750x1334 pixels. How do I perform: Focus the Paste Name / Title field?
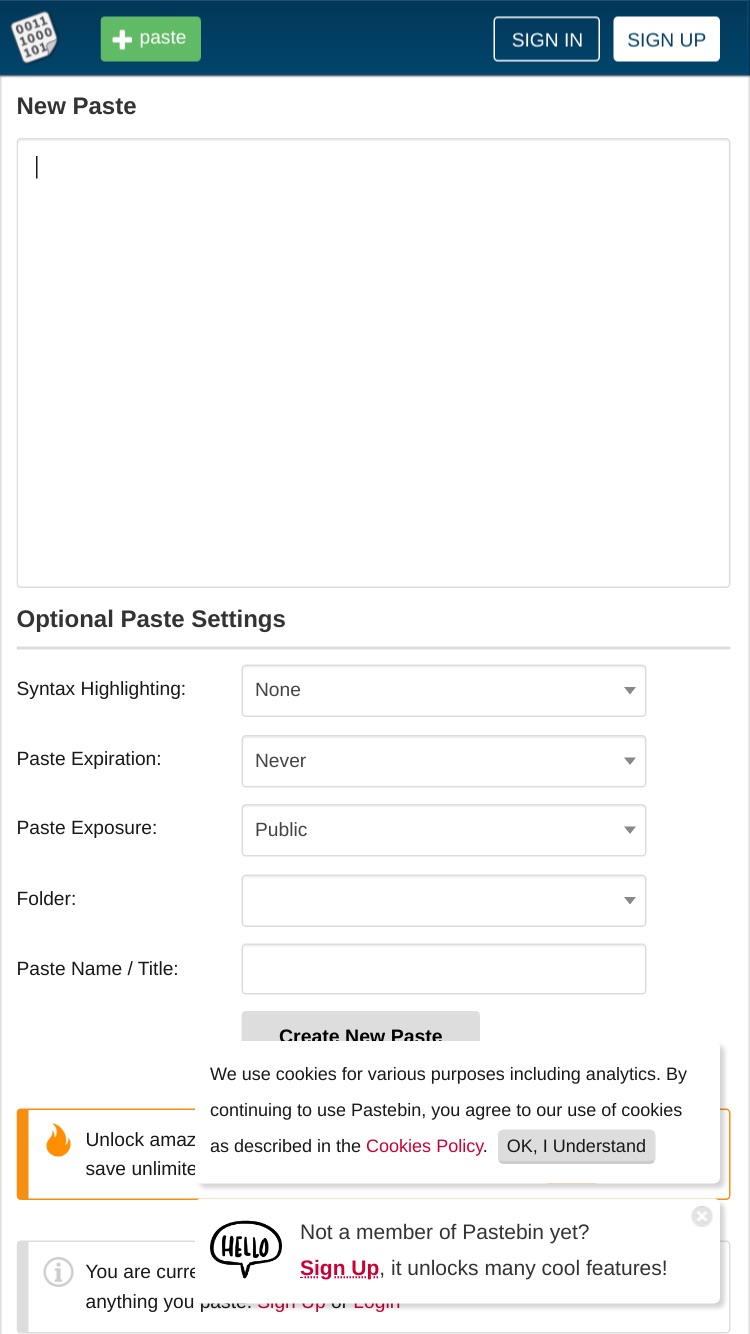(x=444, y=969)
